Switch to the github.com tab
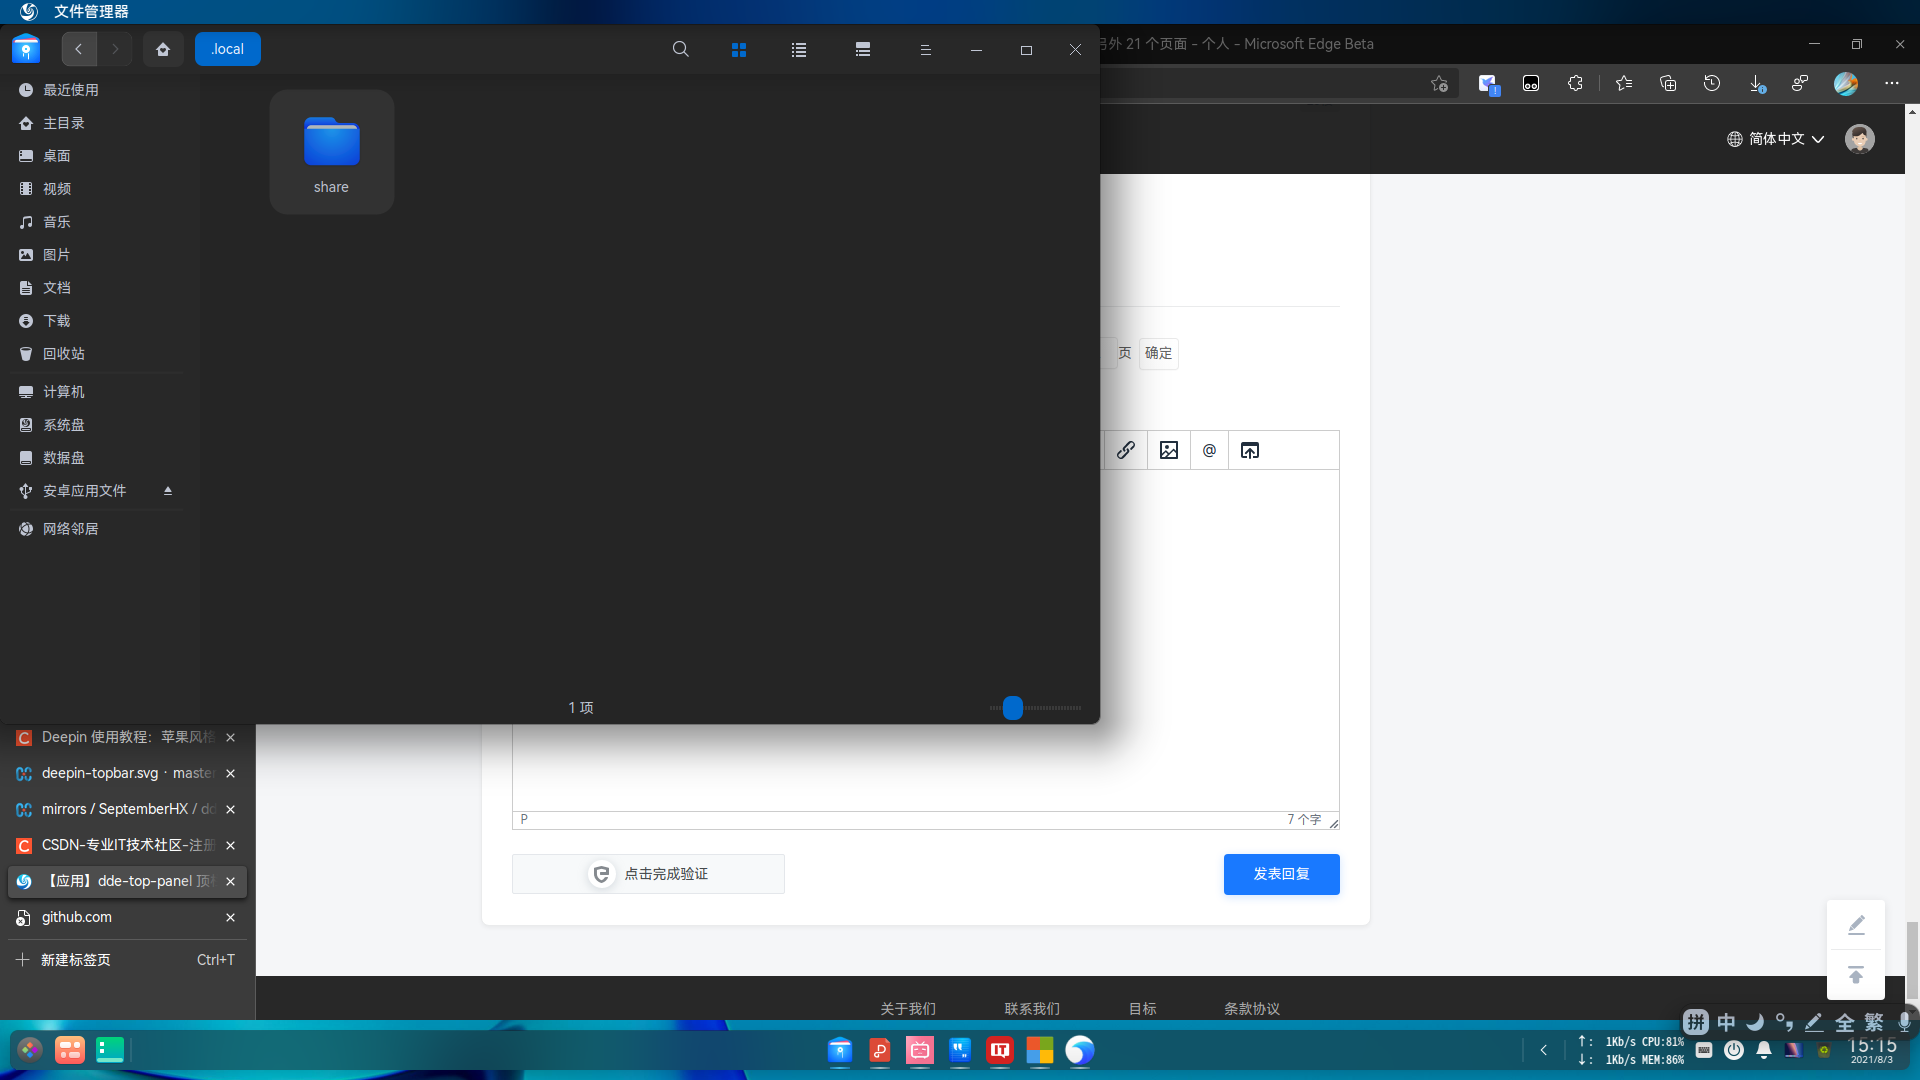1920x1080 pixels. click(x=77, y=917)
